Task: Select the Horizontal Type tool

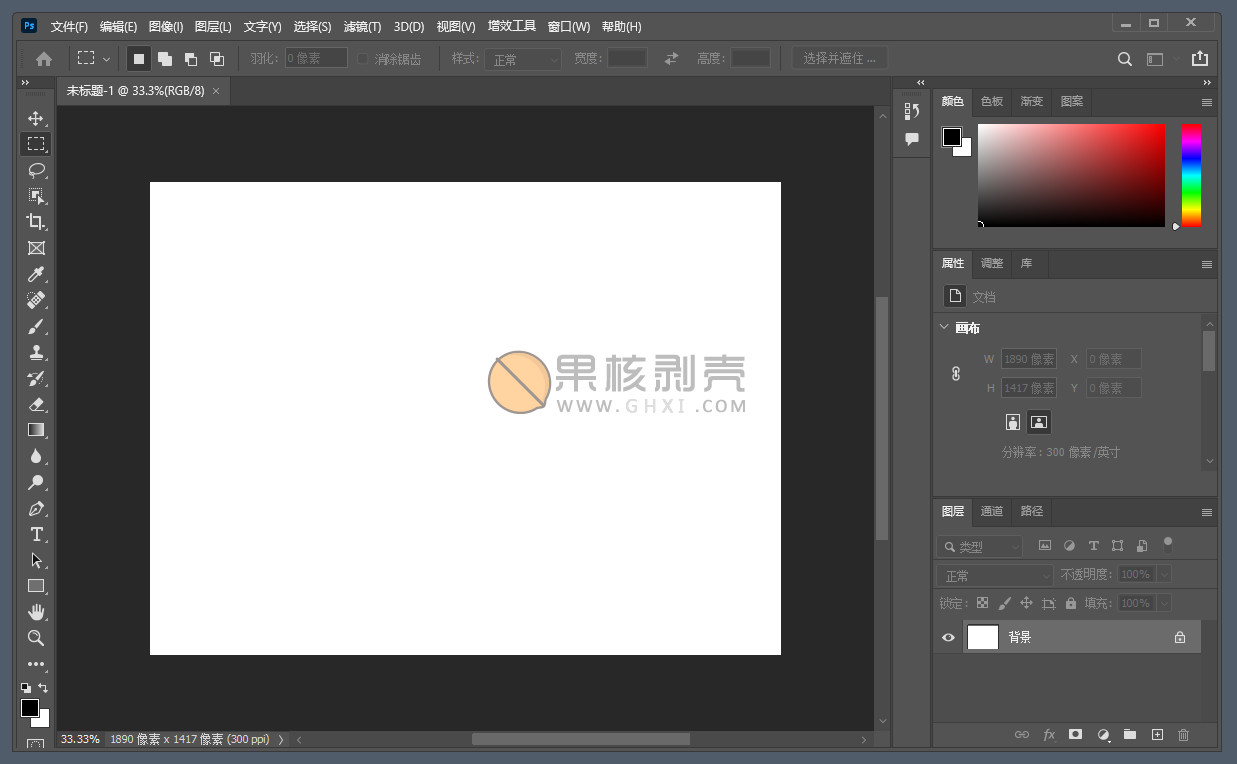Action: pyautogui.click(x=37, y=534)
